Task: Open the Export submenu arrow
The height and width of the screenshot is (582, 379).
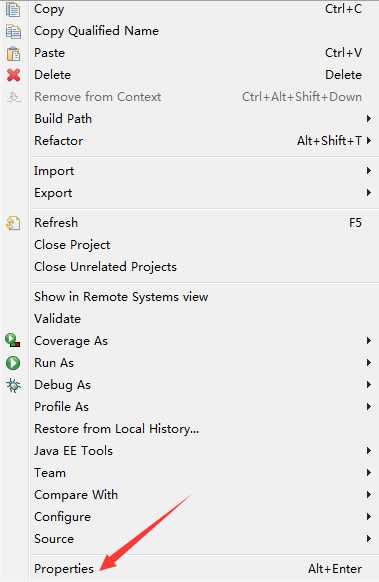Action: (x=369, y=193)
